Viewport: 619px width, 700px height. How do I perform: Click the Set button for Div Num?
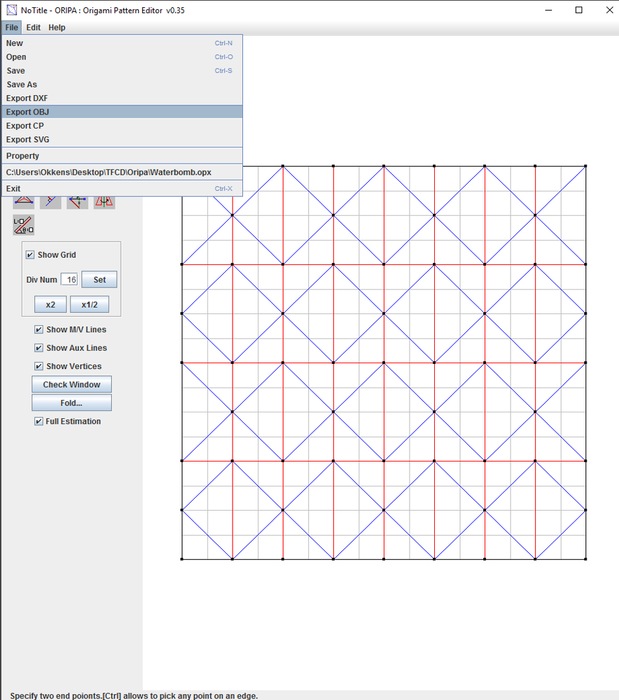coord(99,280)
